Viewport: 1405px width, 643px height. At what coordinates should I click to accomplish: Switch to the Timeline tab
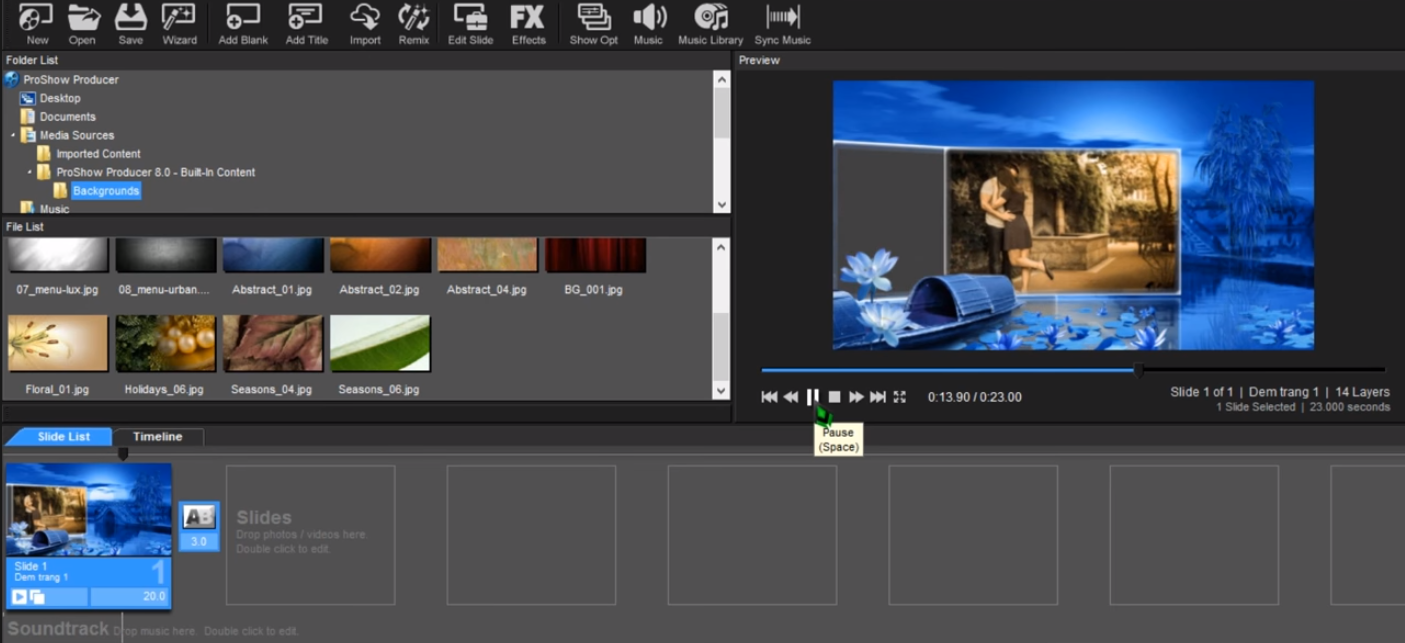click(x=158, y=436)
